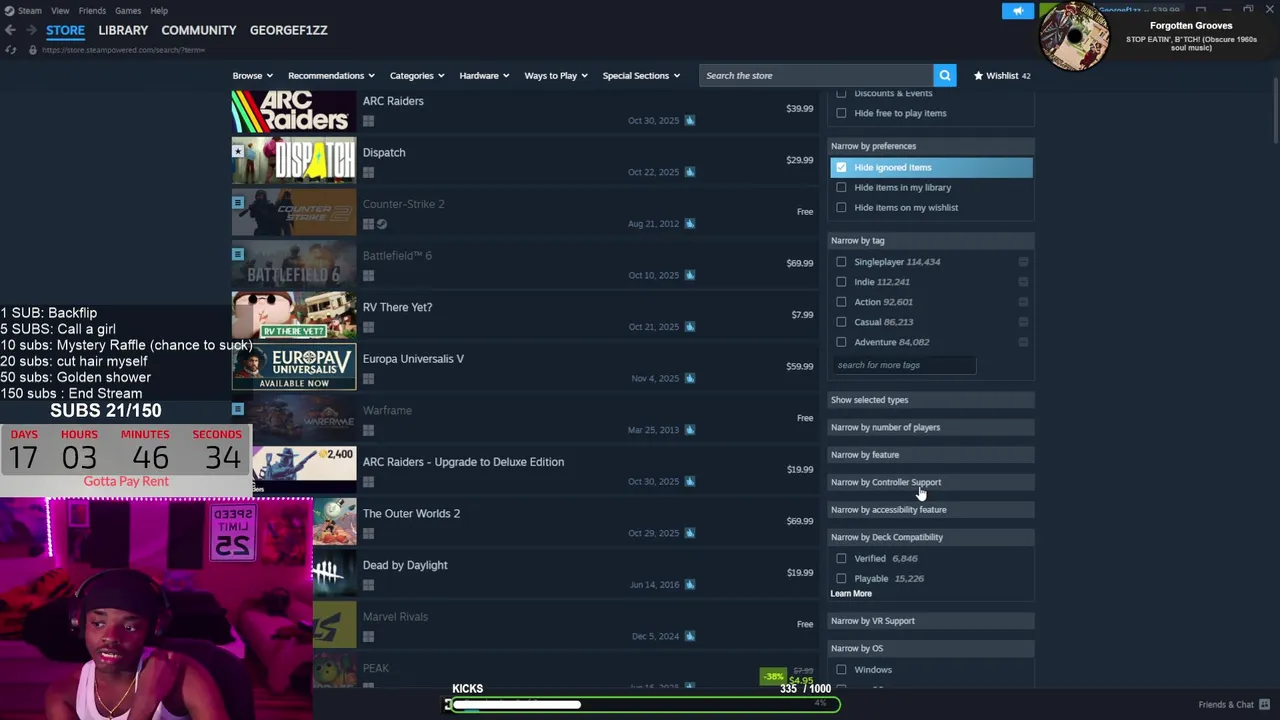The width and height of the screenshot is (1280, 720).
Task: Click the search for more tags field
Action: point(903,365)
